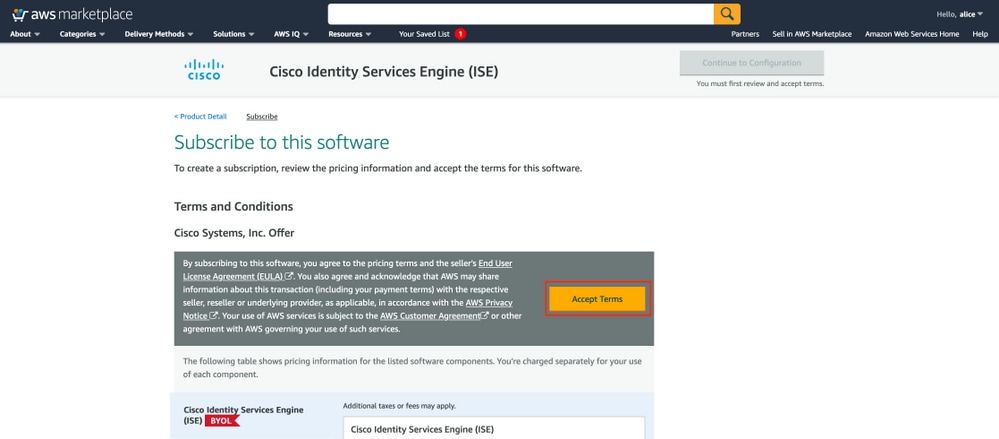Expand the Categories dropdown
This screenshot has height=439, width=999.
[82, 34]
